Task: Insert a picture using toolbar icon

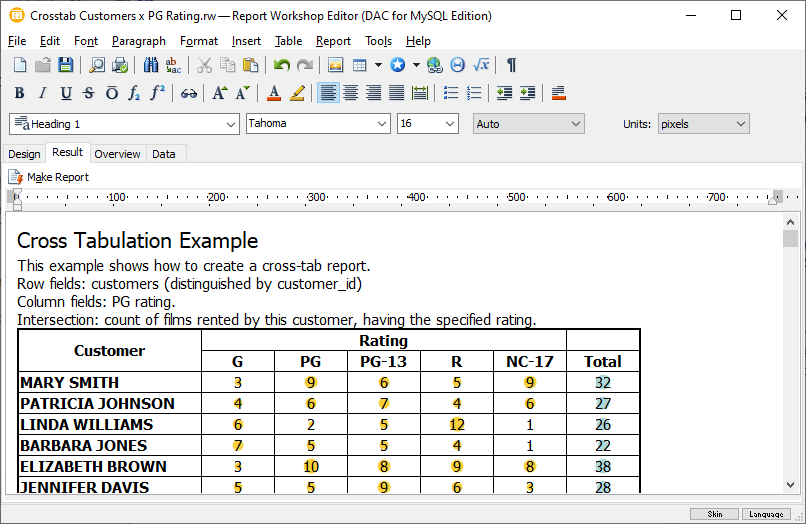Action: (x=336, y=65)
